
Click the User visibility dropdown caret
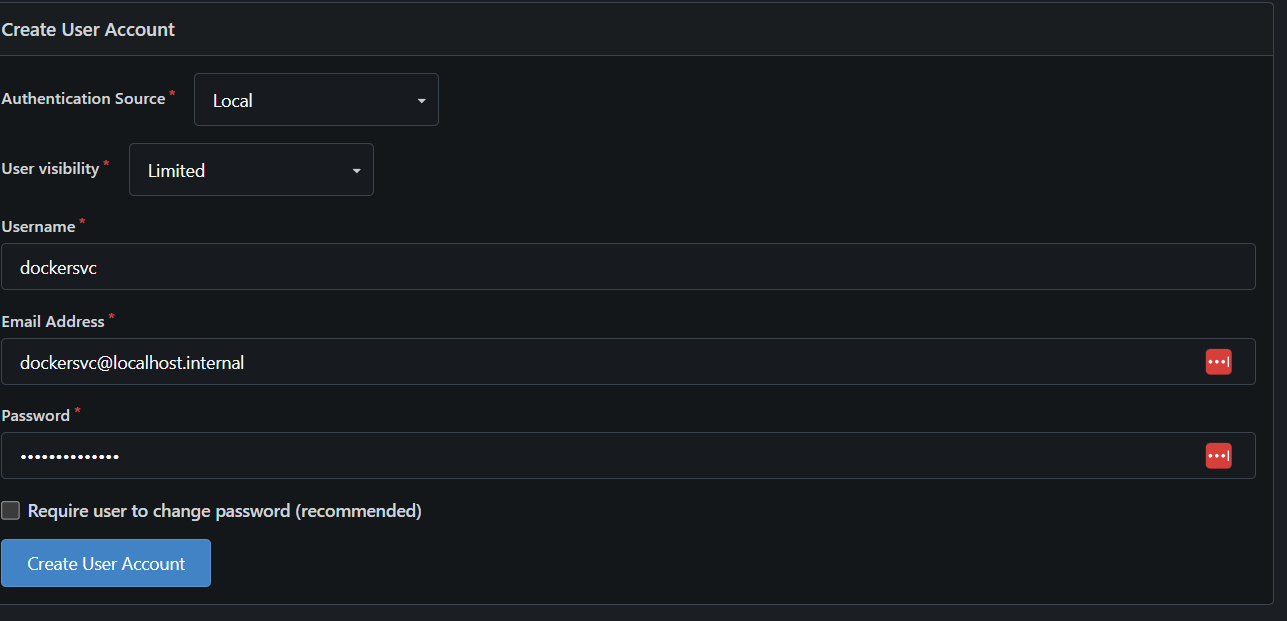click(356, 171)
